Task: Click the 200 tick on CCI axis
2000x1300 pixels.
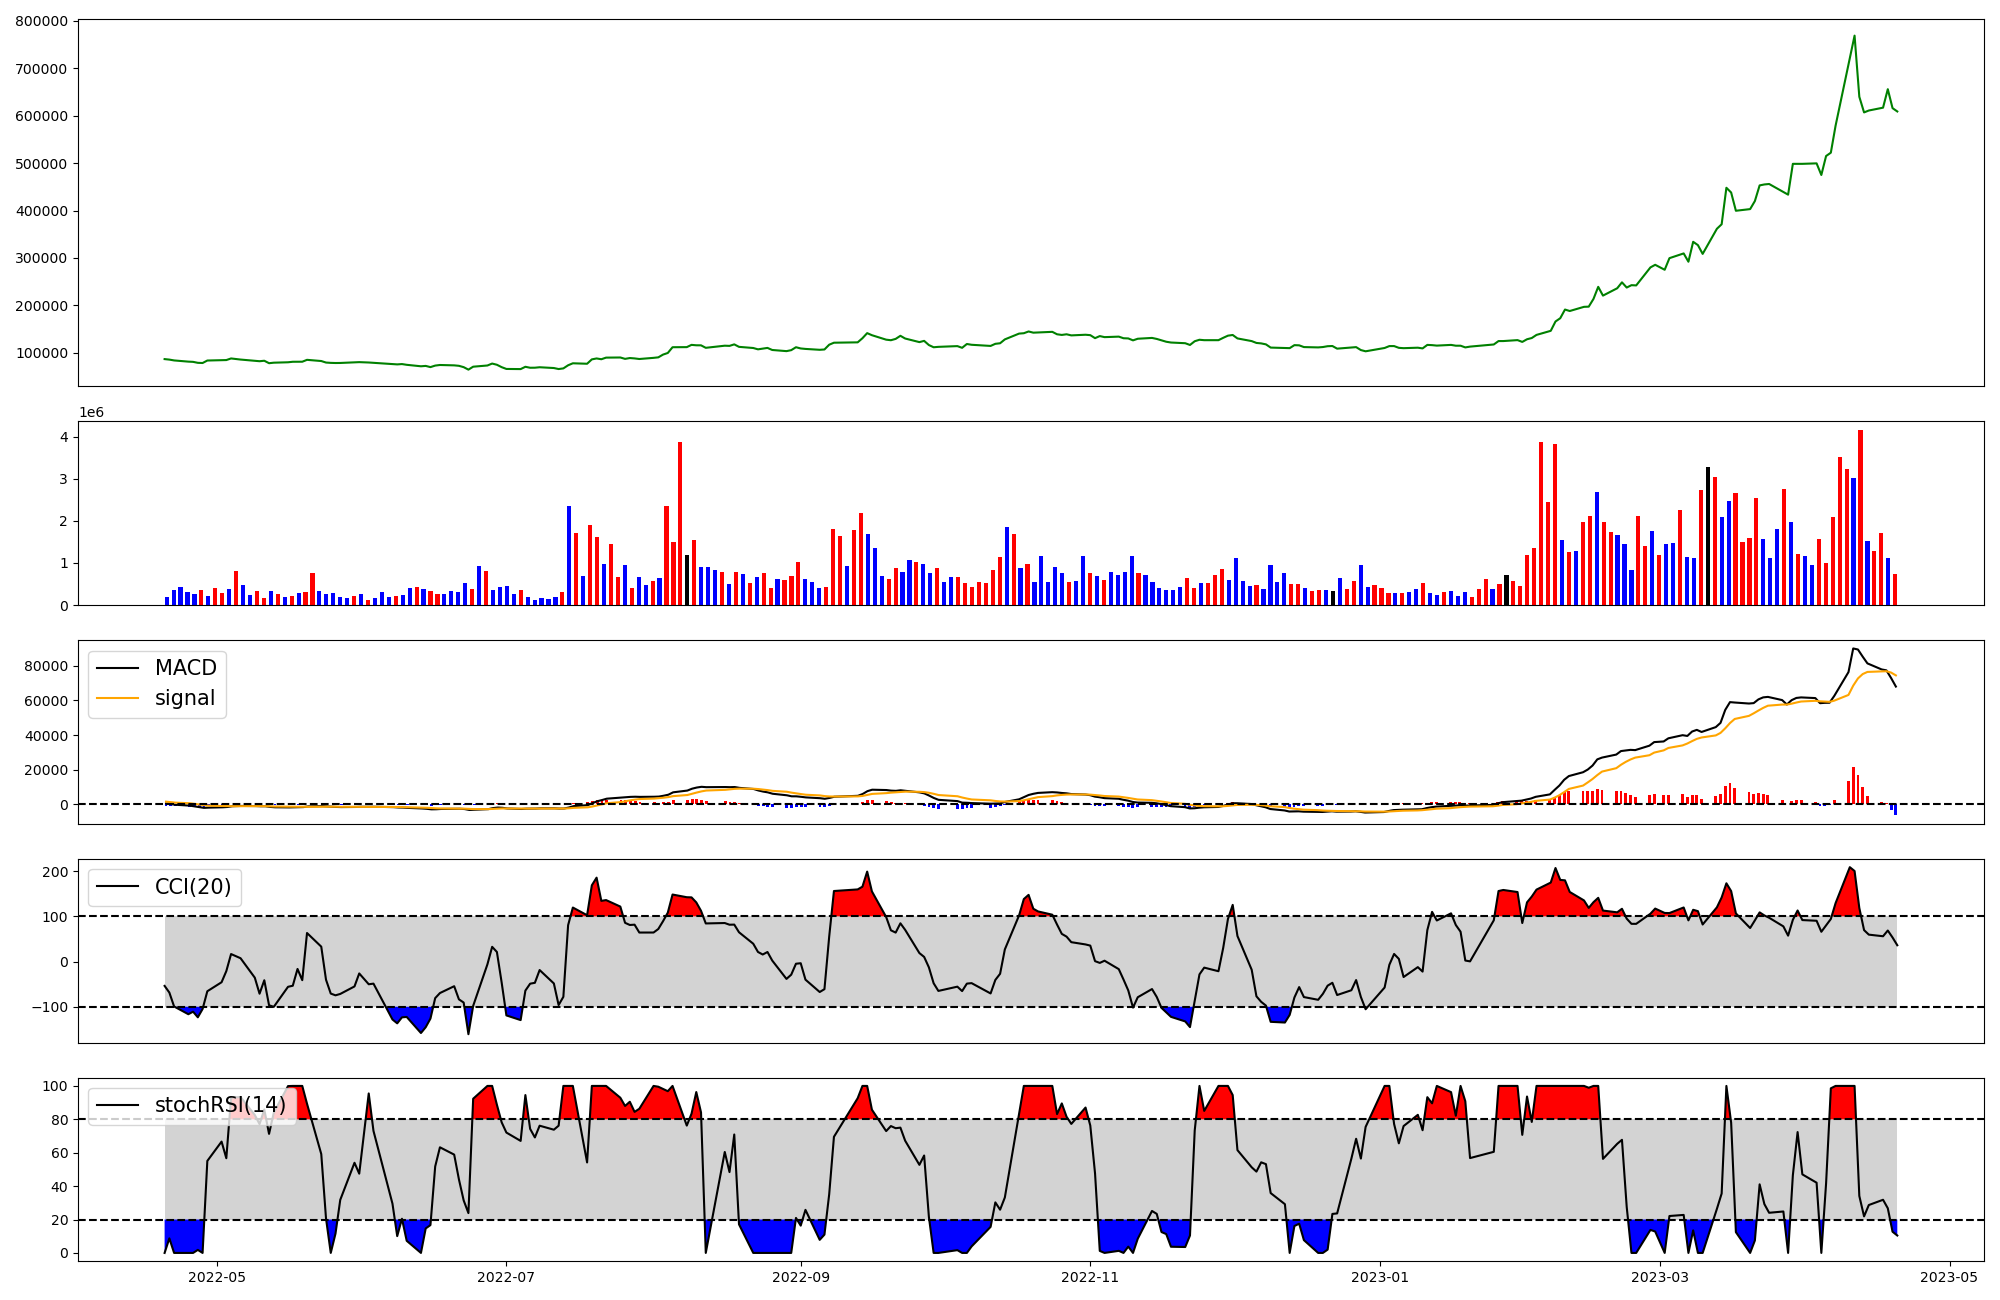Action: [x=56, y=872]
